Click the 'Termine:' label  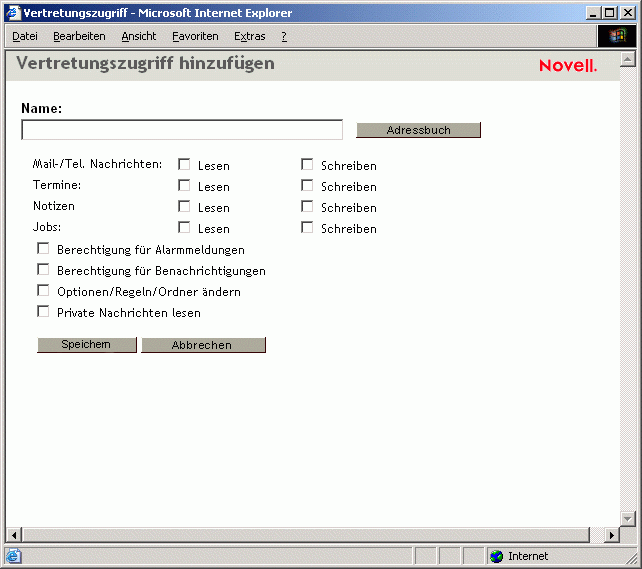click(x=57, y=185)
